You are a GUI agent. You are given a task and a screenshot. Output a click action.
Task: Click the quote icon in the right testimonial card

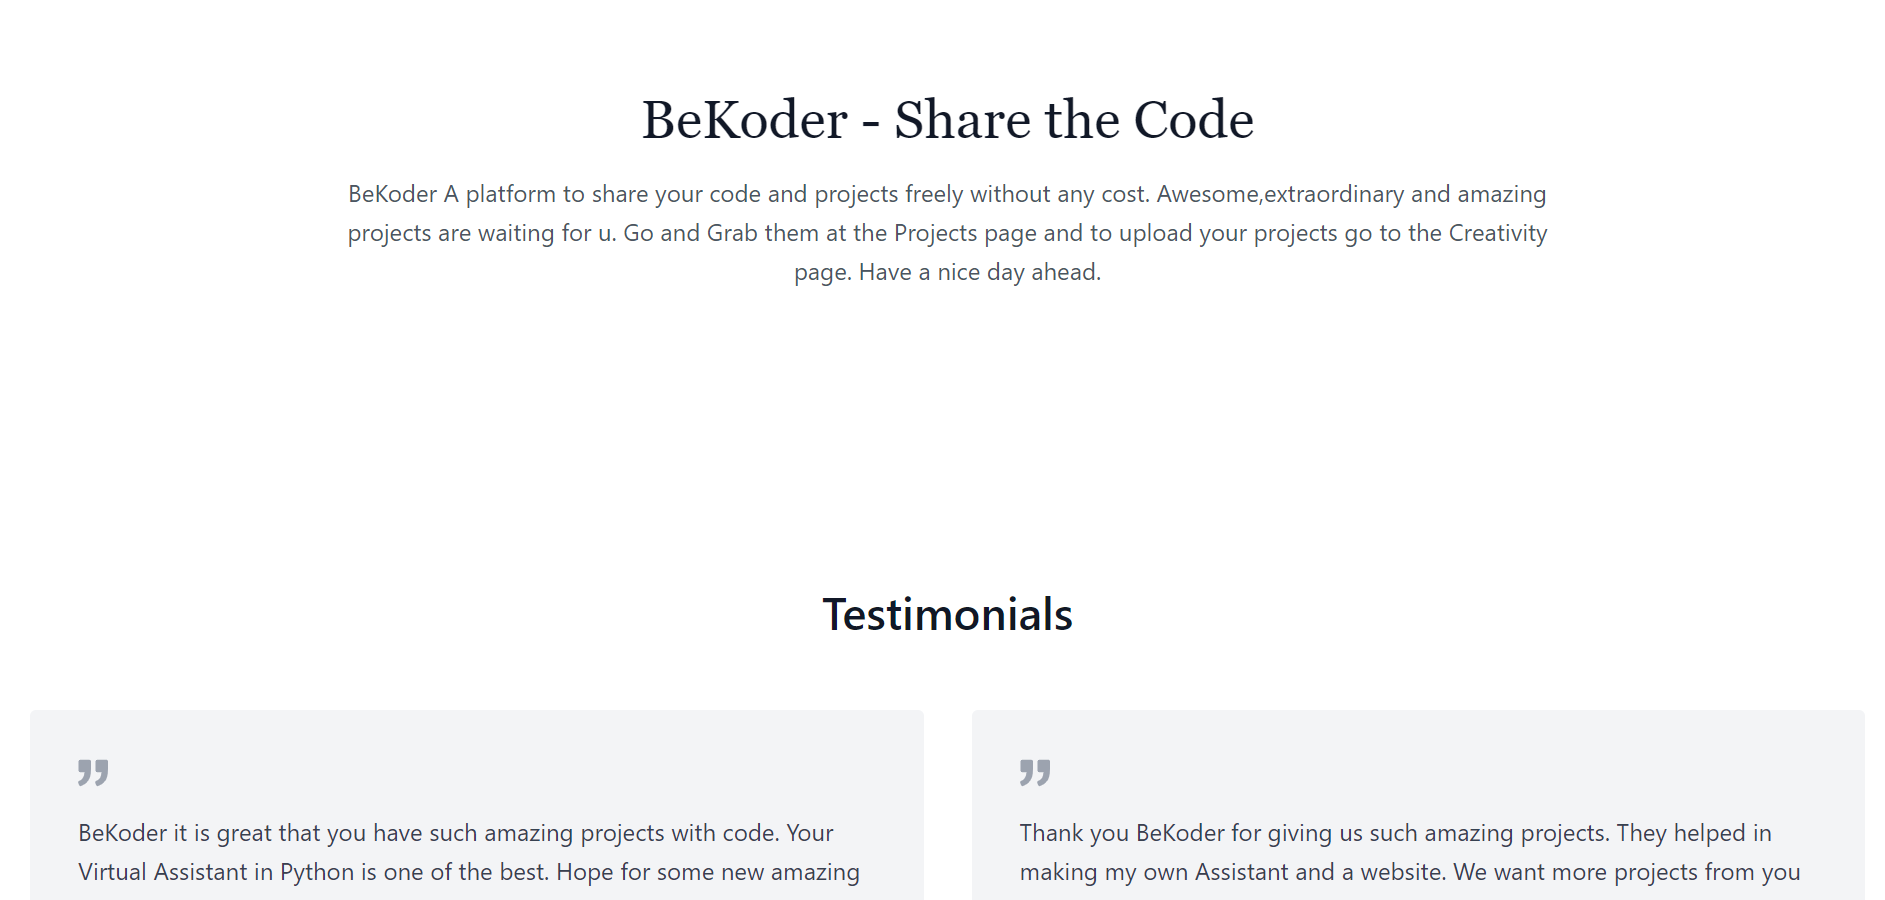(x=1035, y=773)
